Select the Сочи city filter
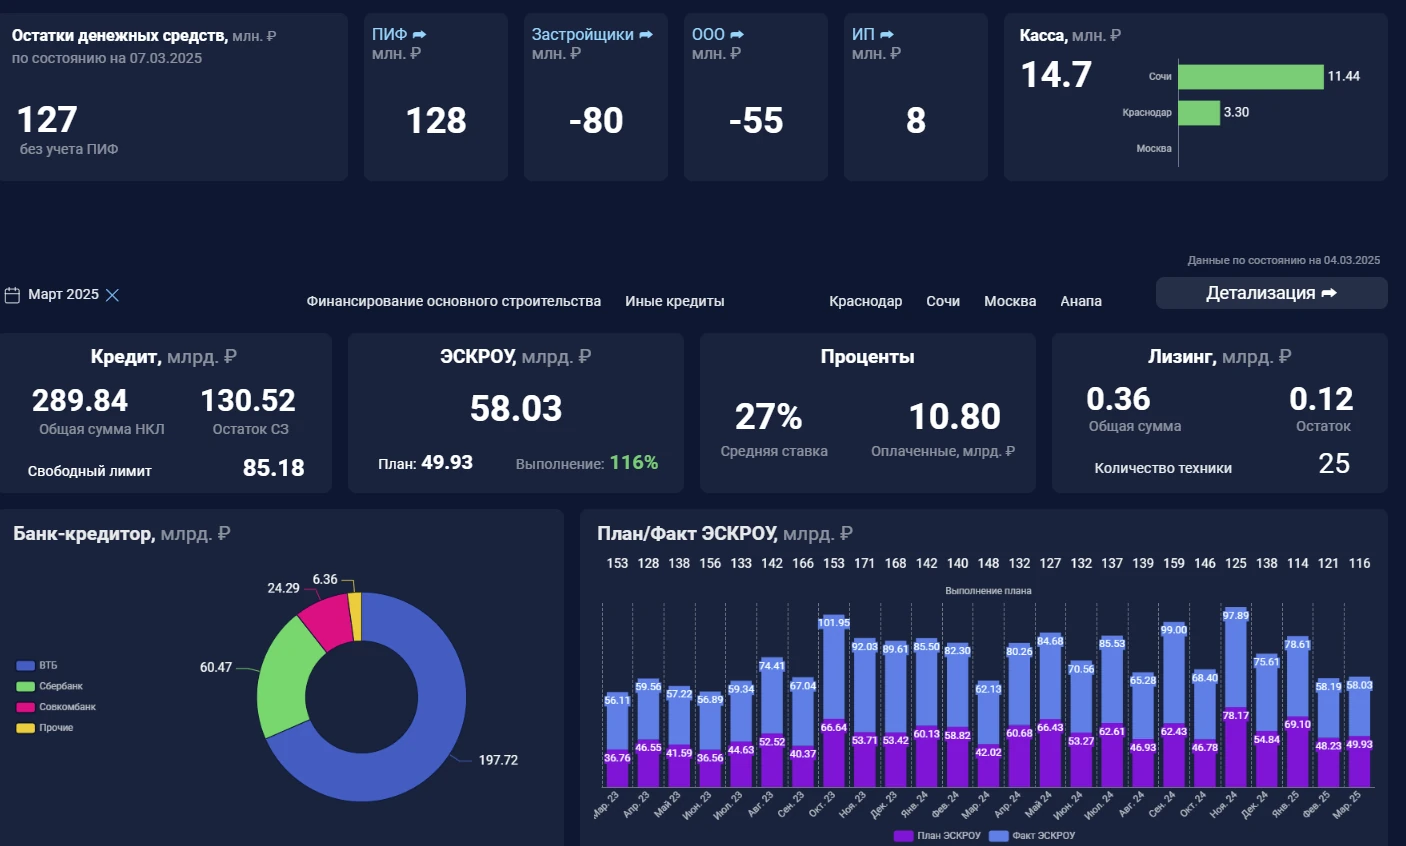The image size is (1406, 846). [943, 301]
